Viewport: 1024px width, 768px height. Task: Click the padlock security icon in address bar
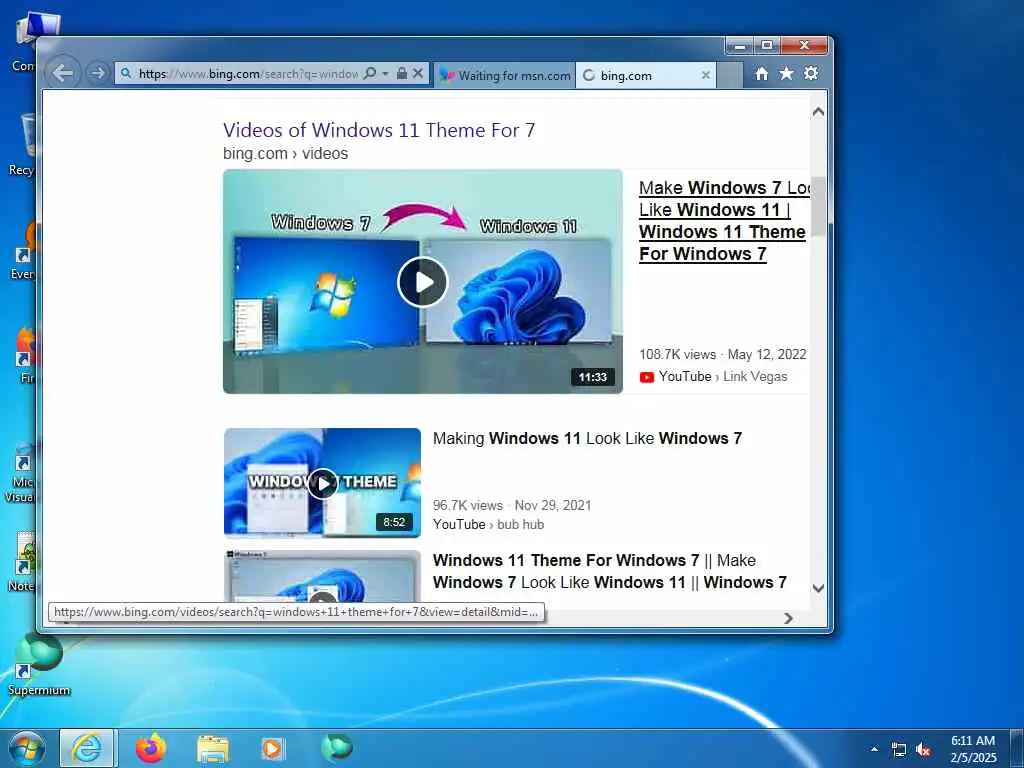tap(402, 73)
